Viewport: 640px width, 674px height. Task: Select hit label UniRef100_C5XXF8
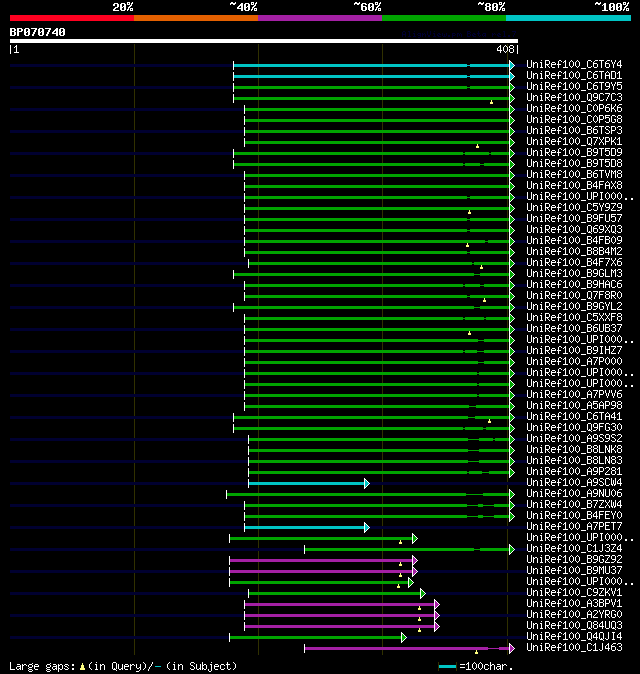574,317
